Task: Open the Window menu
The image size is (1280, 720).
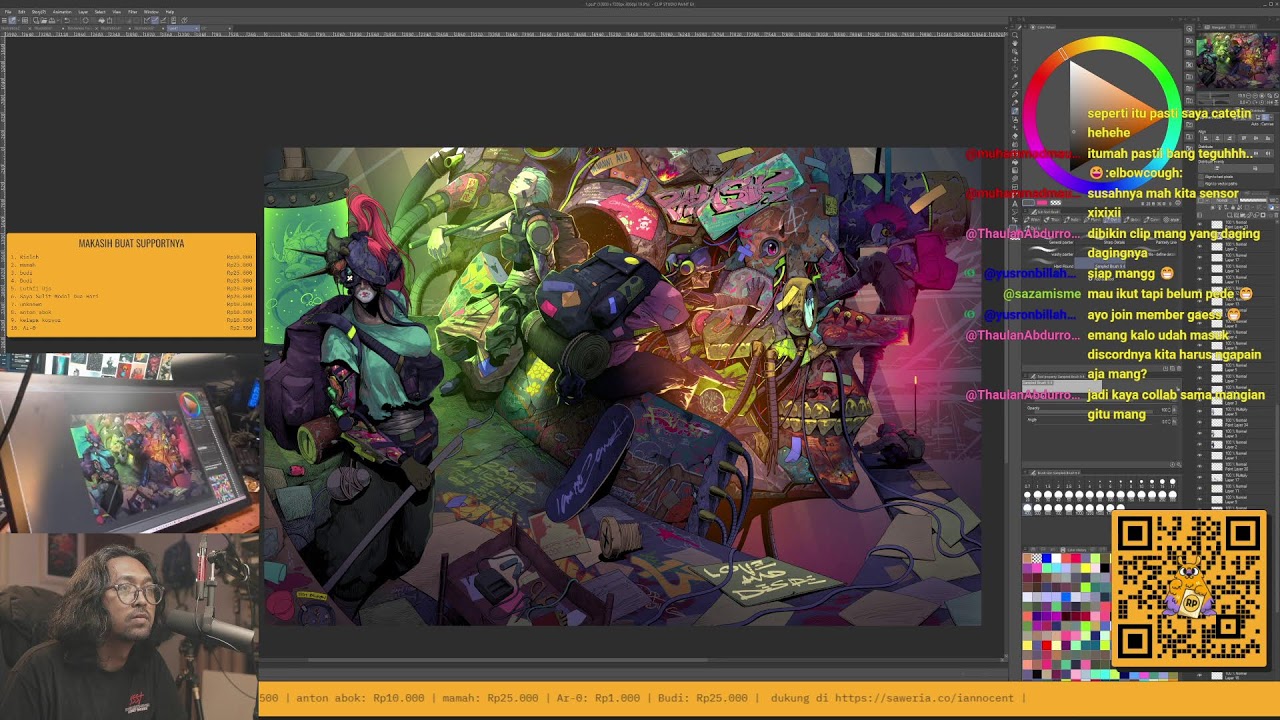Action: 151,12
